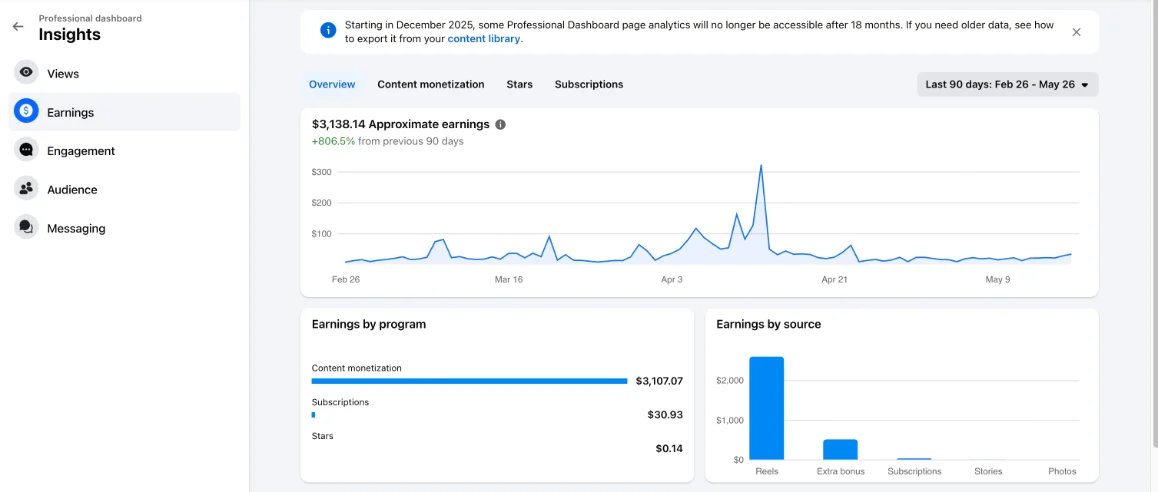Click the $3,138.14 Approximate earnings heading
1158x492 pixels.
pyautogui.click(x=400, y=124)
